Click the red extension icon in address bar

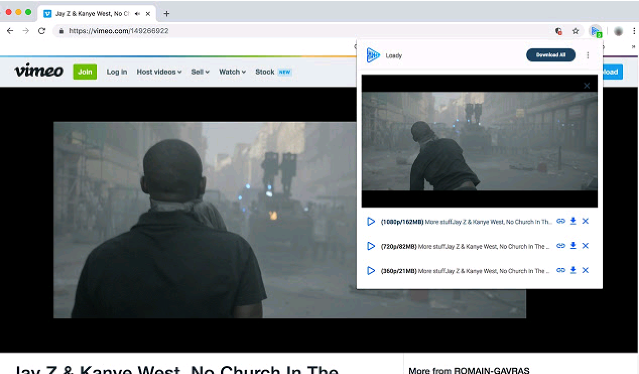(x=558, y=31)
